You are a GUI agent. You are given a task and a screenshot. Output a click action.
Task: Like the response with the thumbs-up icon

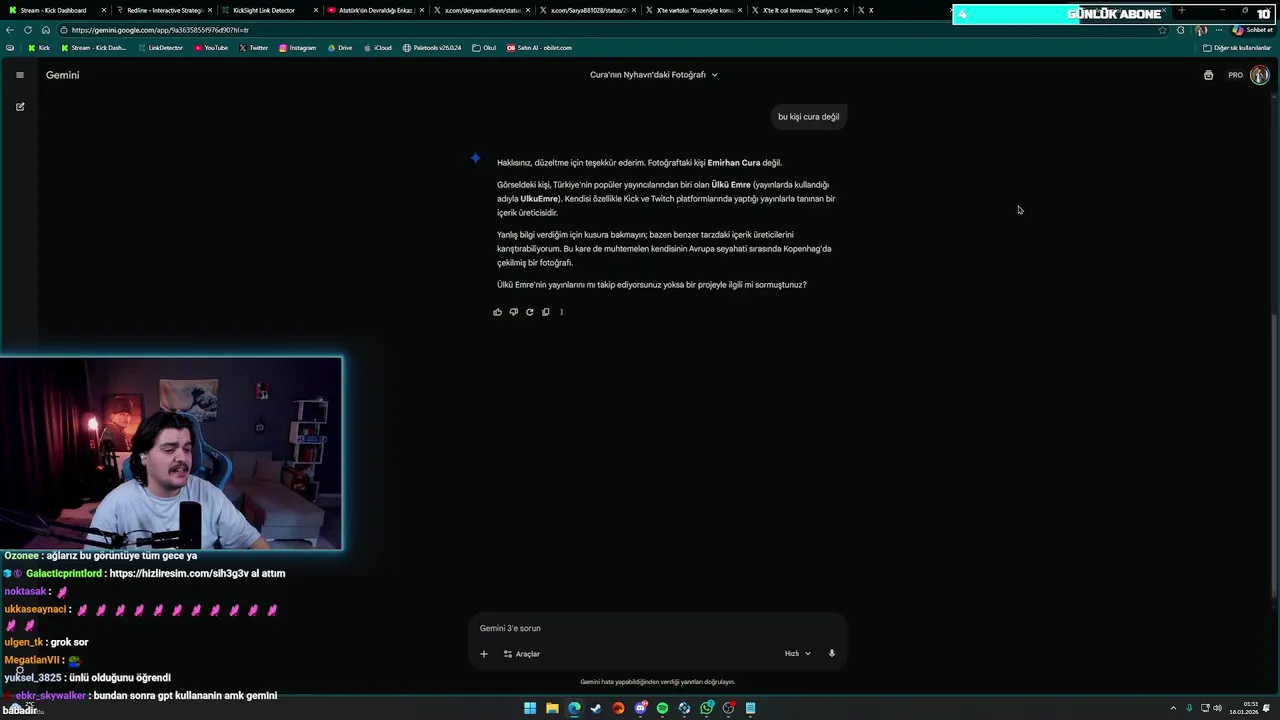497,312
